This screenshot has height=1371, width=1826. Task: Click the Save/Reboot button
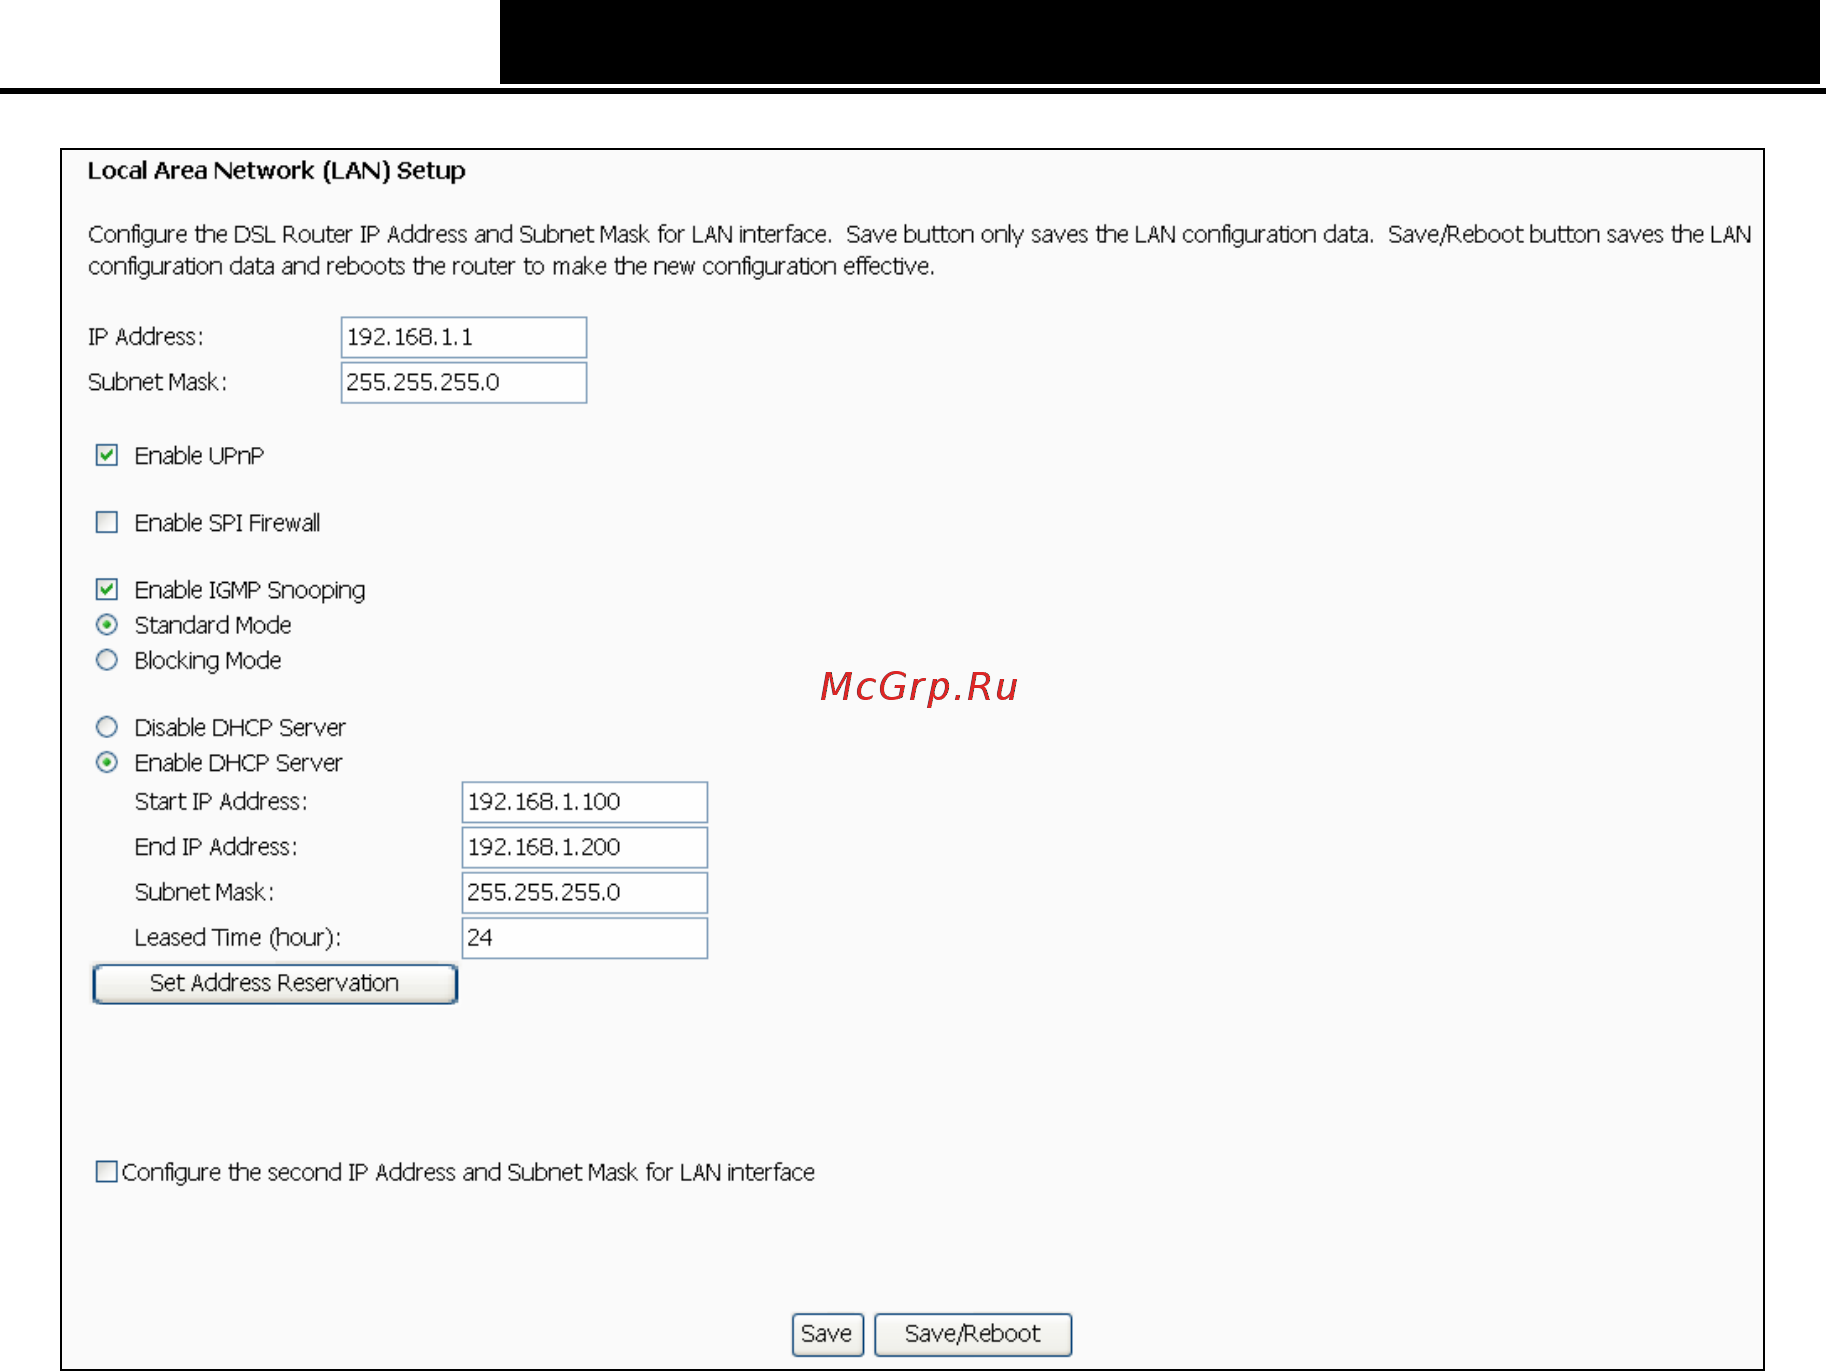(973, 1334)
